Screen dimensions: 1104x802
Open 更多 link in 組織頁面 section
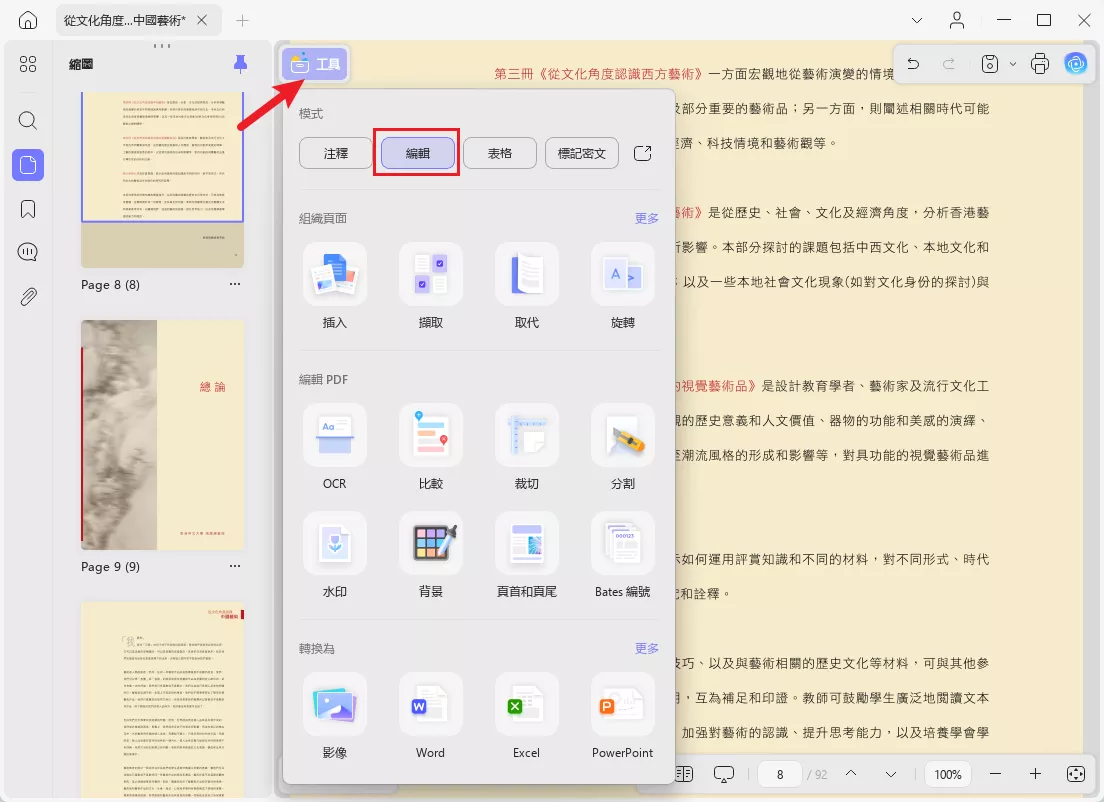tap(646, 217)
